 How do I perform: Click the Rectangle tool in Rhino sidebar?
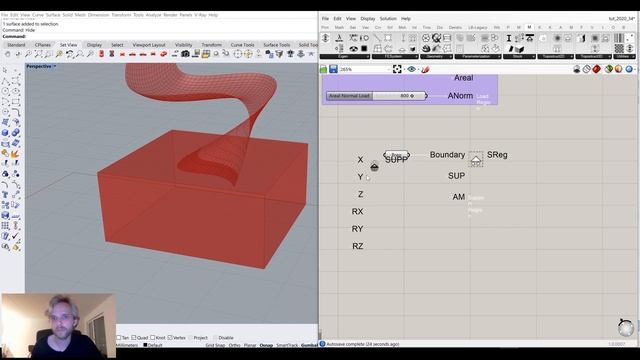coord(16,102)
